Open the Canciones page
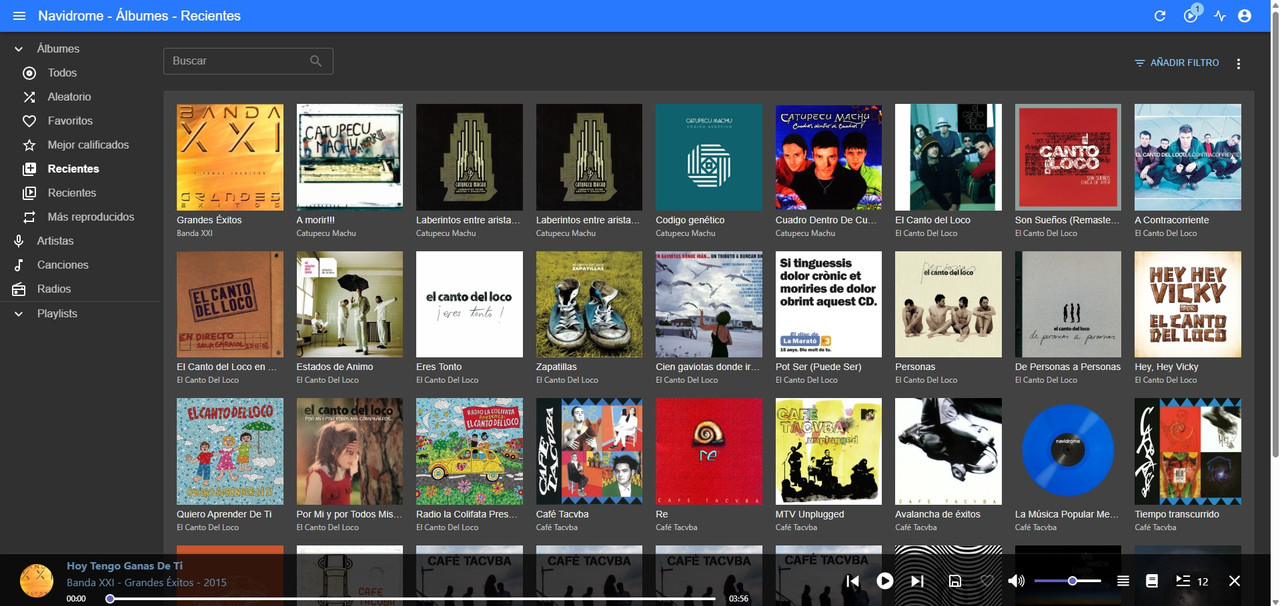This screenshot has height=606, width=1280. pyautogui.click(x=80, y=265)
